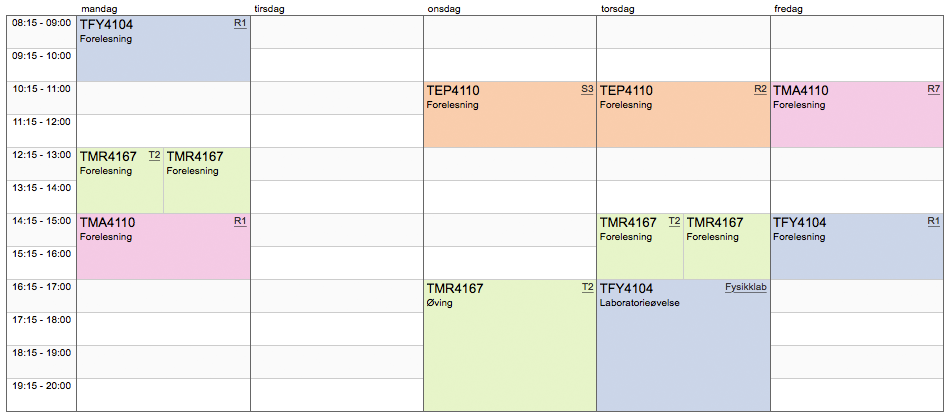Select the 19:15 - 20:00 time row label
The width and height of the screenshot is (950, 418).
41,386
